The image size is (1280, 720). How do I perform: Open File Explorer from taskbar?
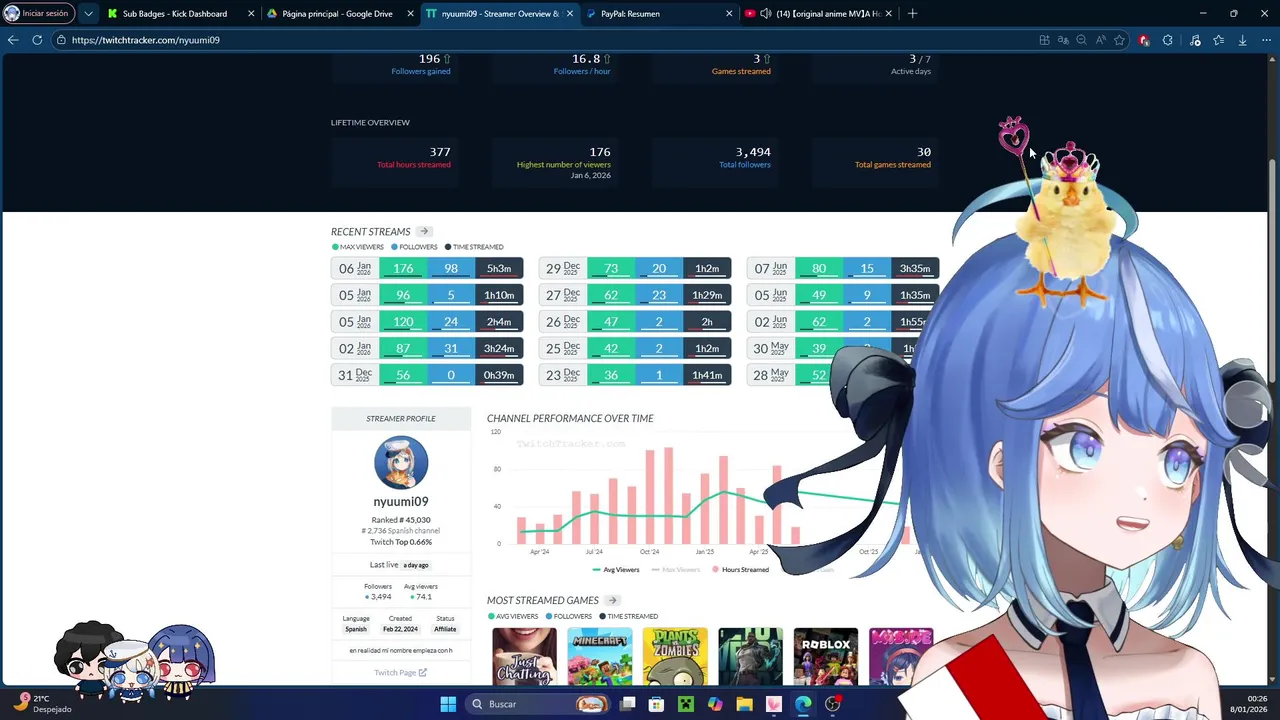[744, 704]
